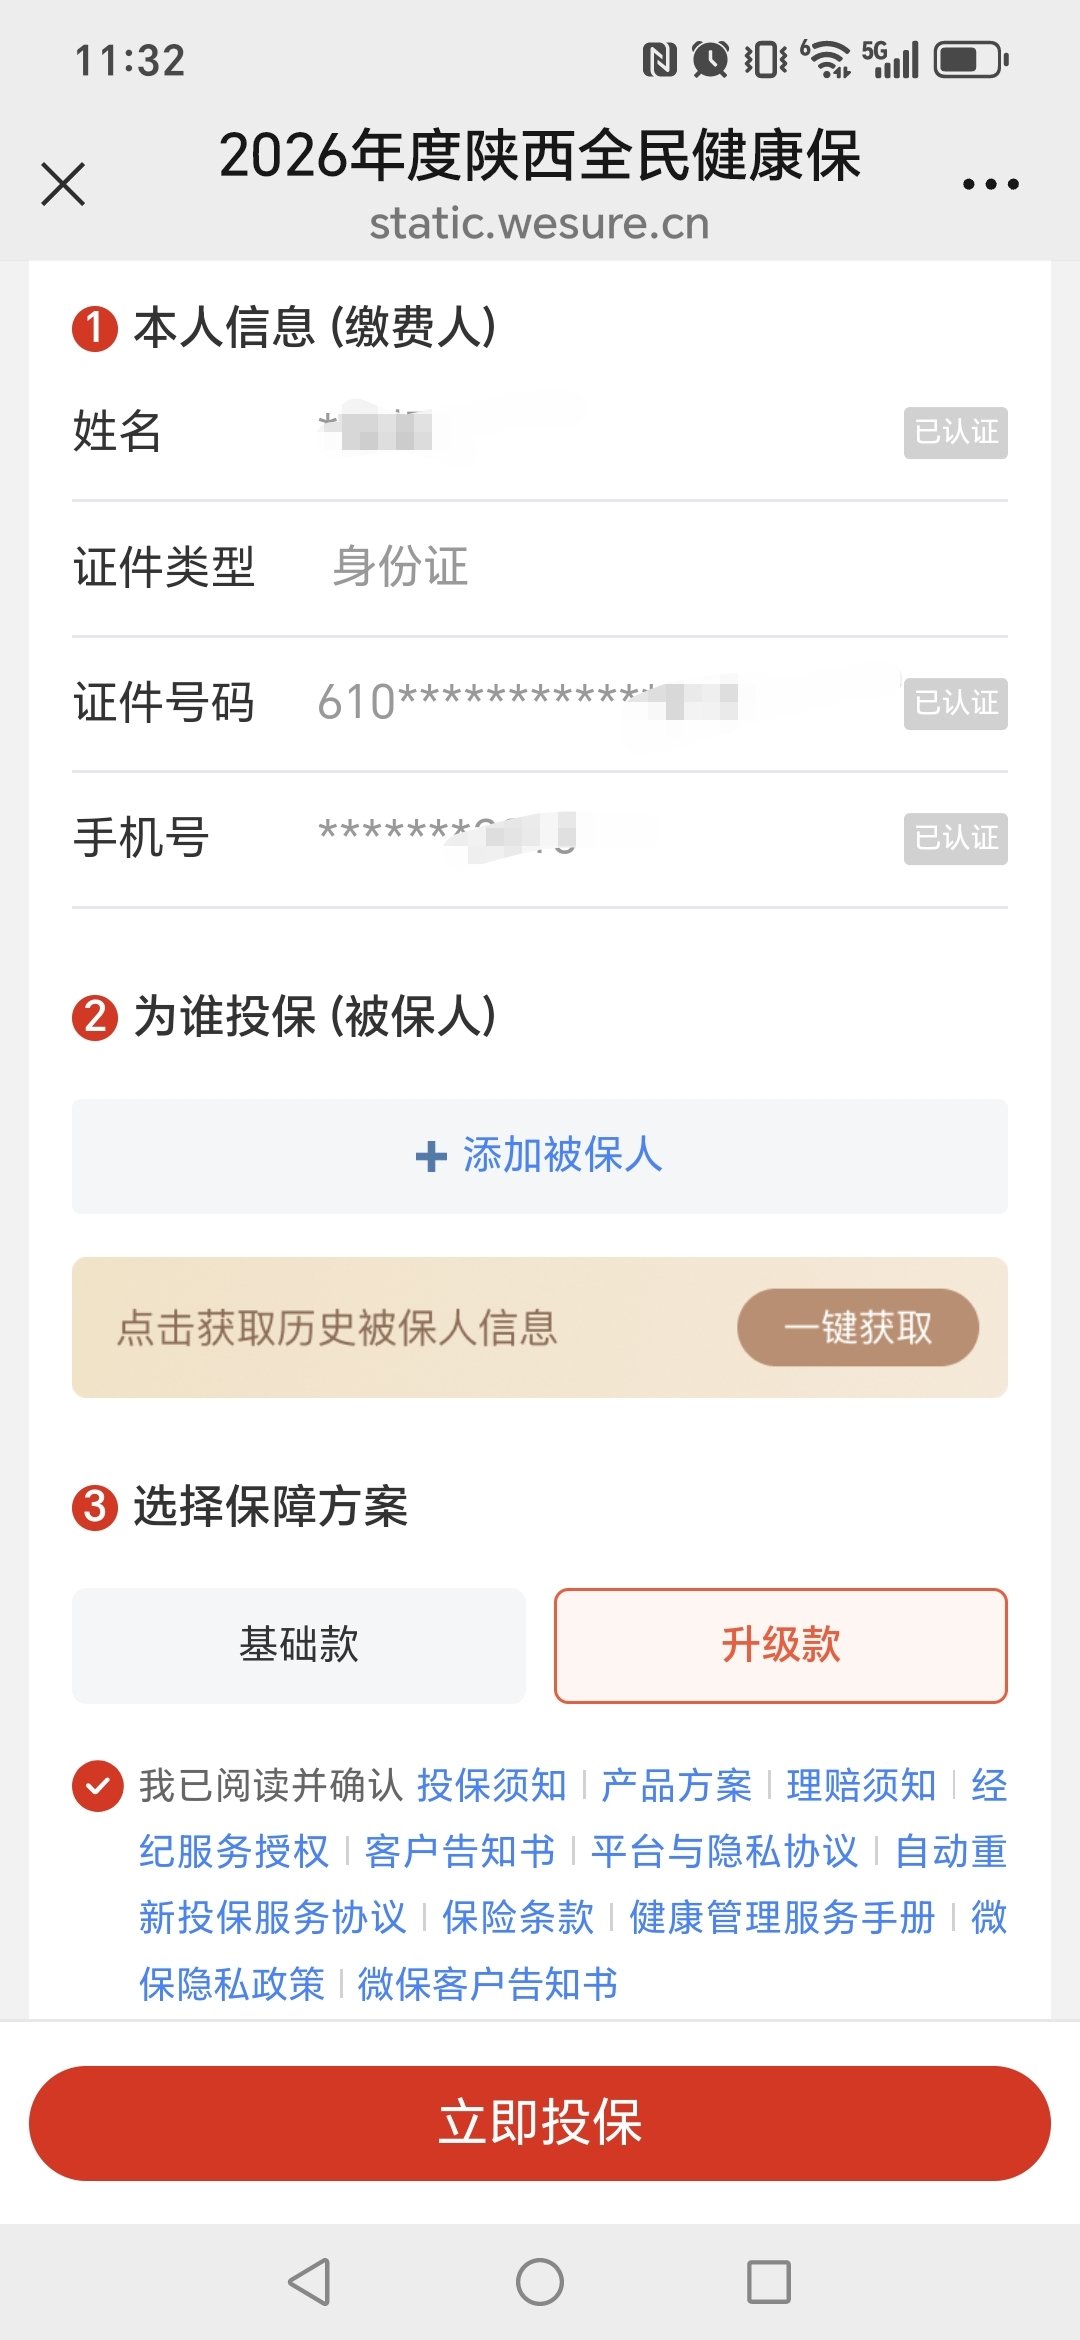The height and width of the screenshot is (2340, 1080).
Task: Open the three-dot more options menu
Action: click(x=990, y=184)
